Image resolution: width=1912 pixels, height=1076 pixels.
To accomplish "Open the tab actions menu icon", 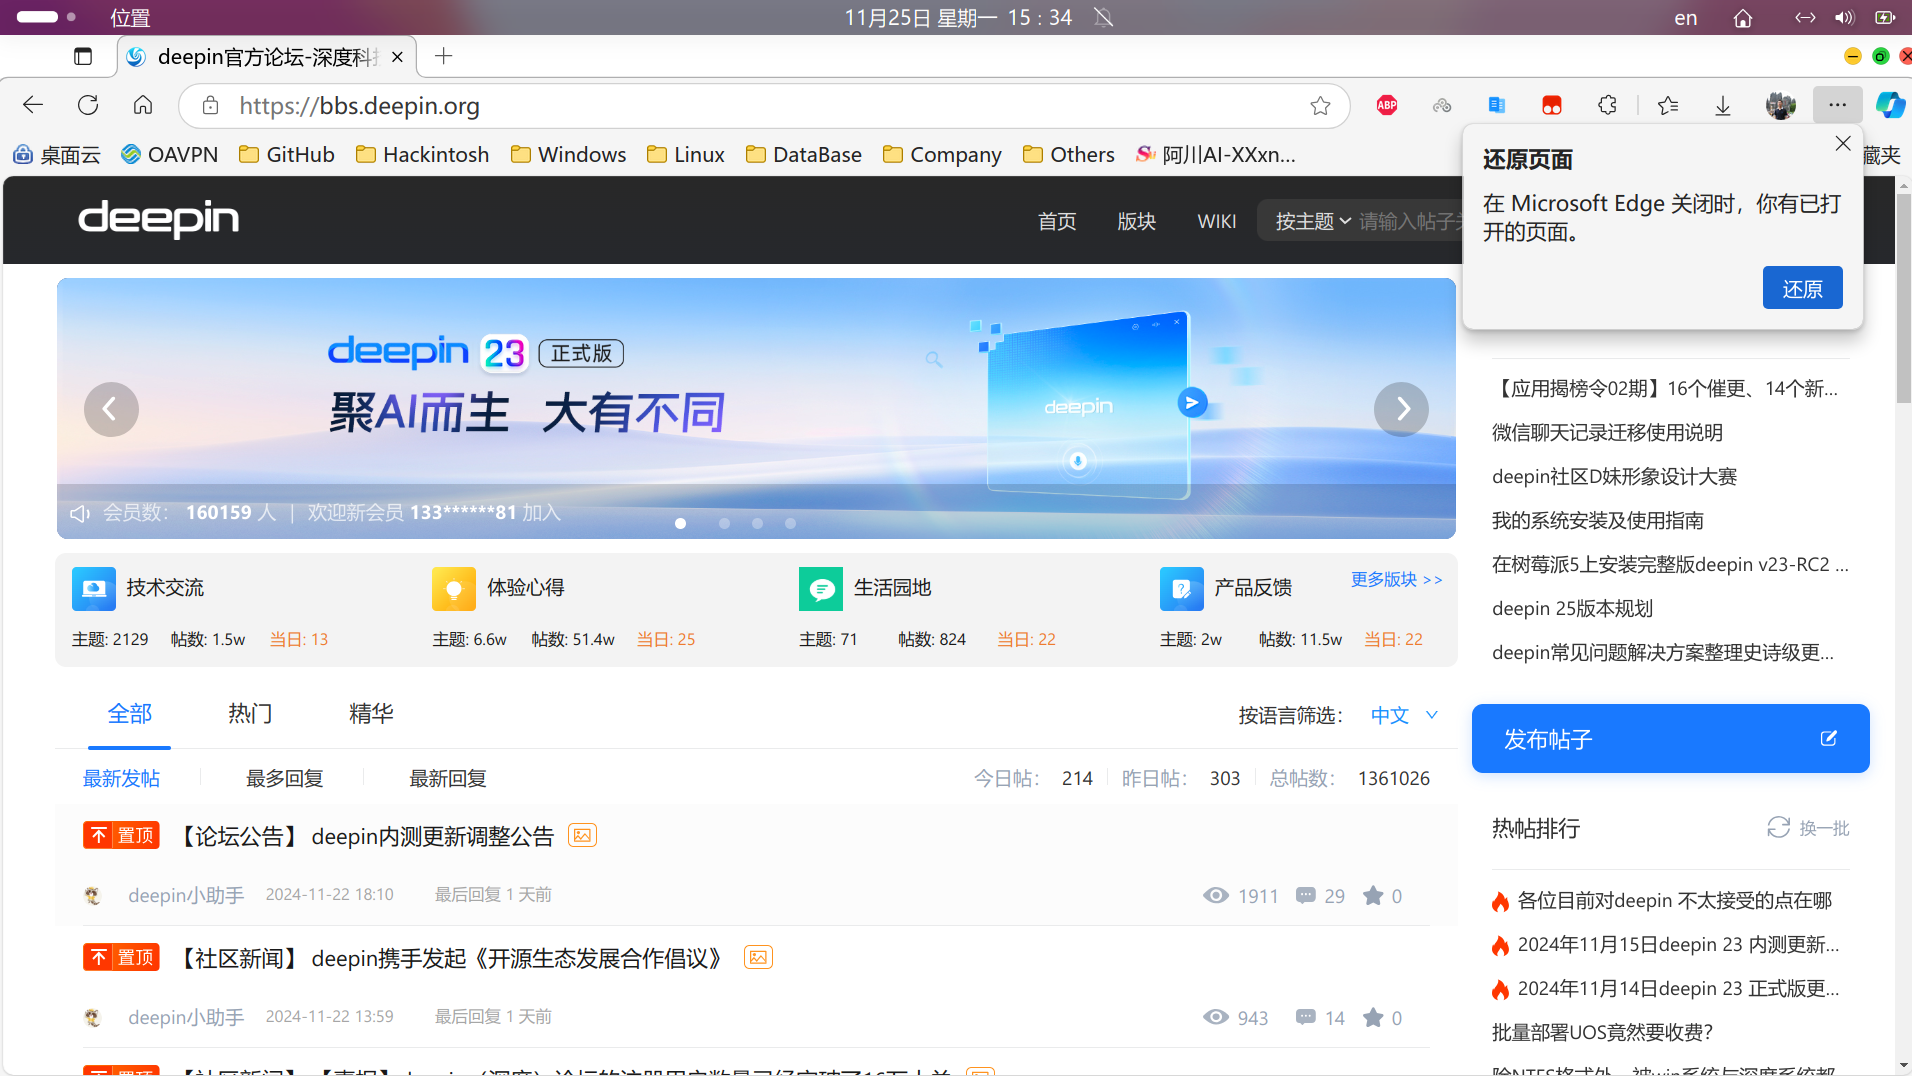I will tap(83, 57).
